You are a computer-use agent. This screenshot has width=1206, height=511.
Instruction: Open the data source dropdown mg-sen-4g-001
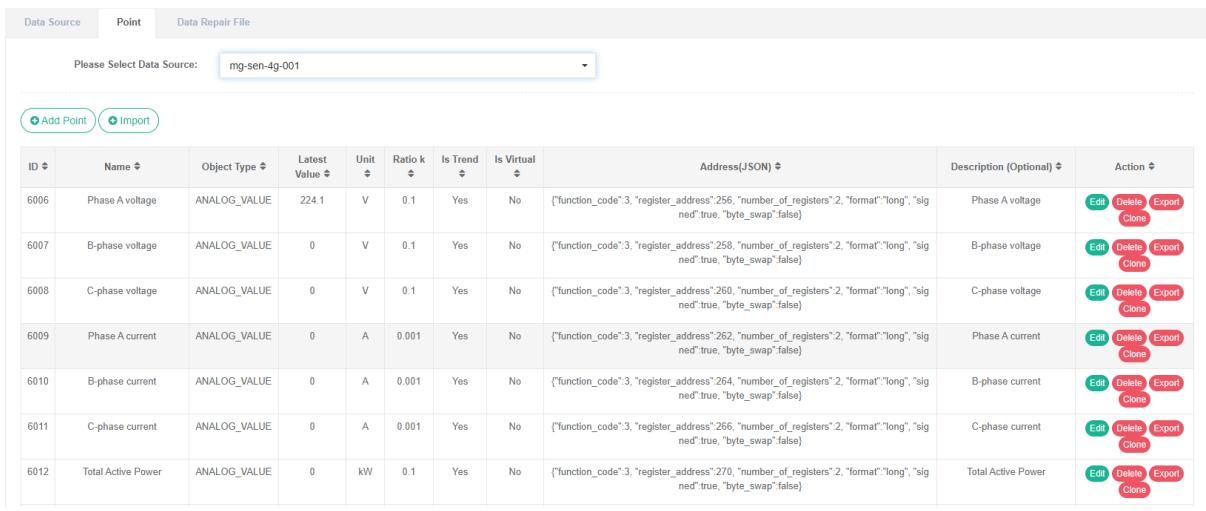[406, 66]
